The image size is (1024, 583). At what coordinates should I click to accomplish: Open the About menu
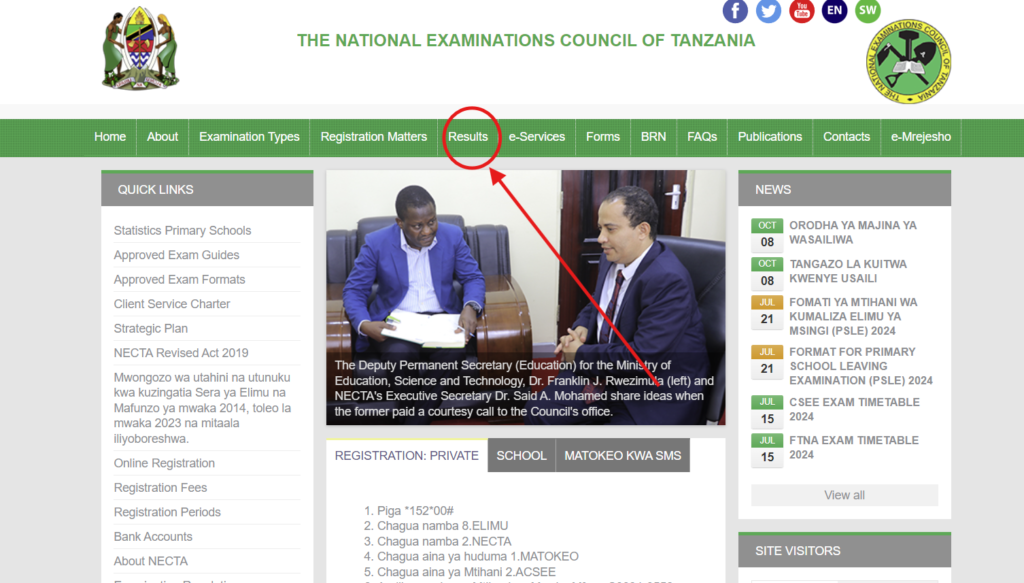point(162,137)
